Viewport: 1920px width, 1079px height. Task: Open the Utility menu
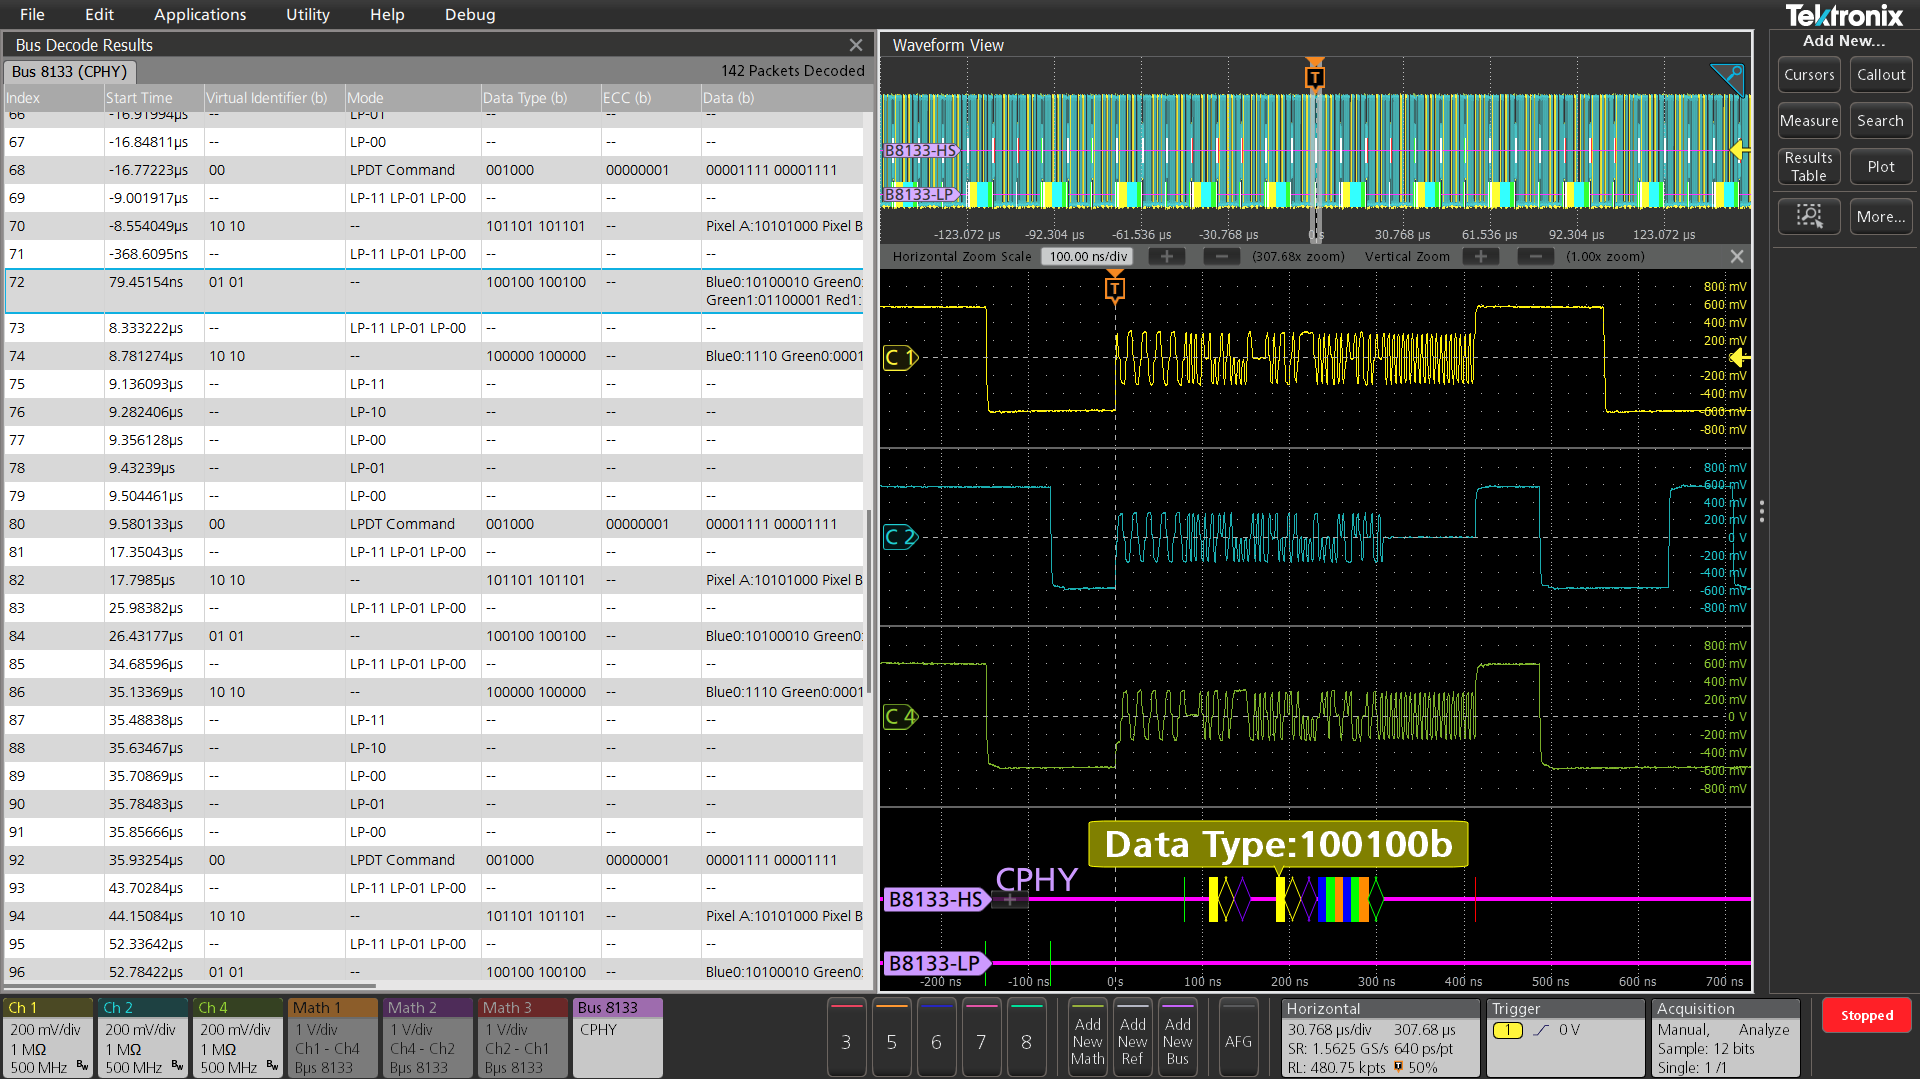306,14
